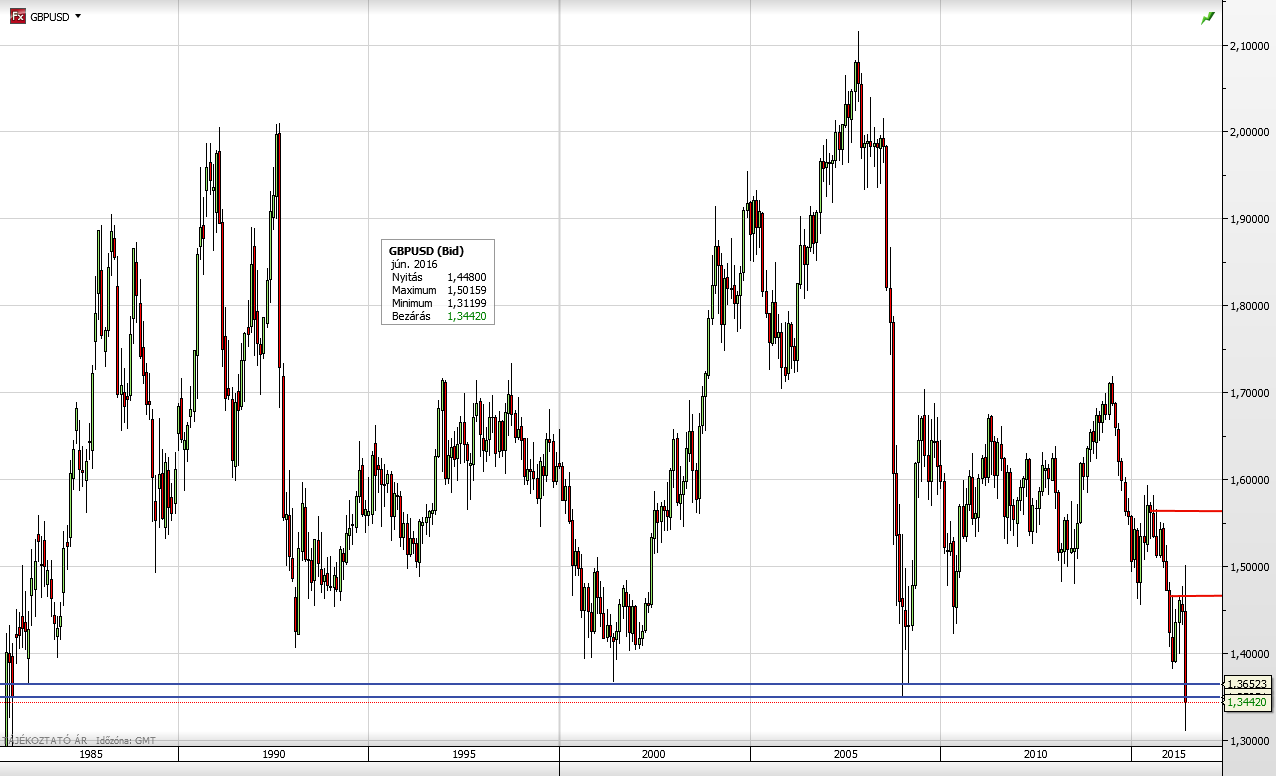Click the 2,00000 price axis label
The width and height of the screenshot is (1276, 776).
(x=1249, y=132)
